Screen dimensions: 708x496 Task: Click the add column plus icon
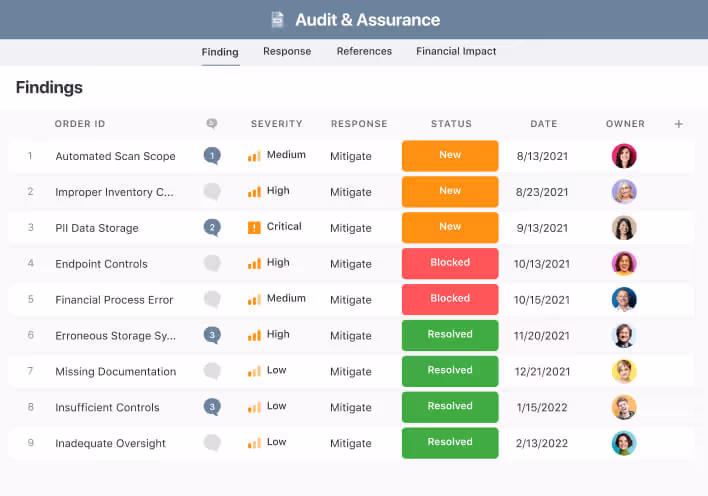tap(679, 124)
